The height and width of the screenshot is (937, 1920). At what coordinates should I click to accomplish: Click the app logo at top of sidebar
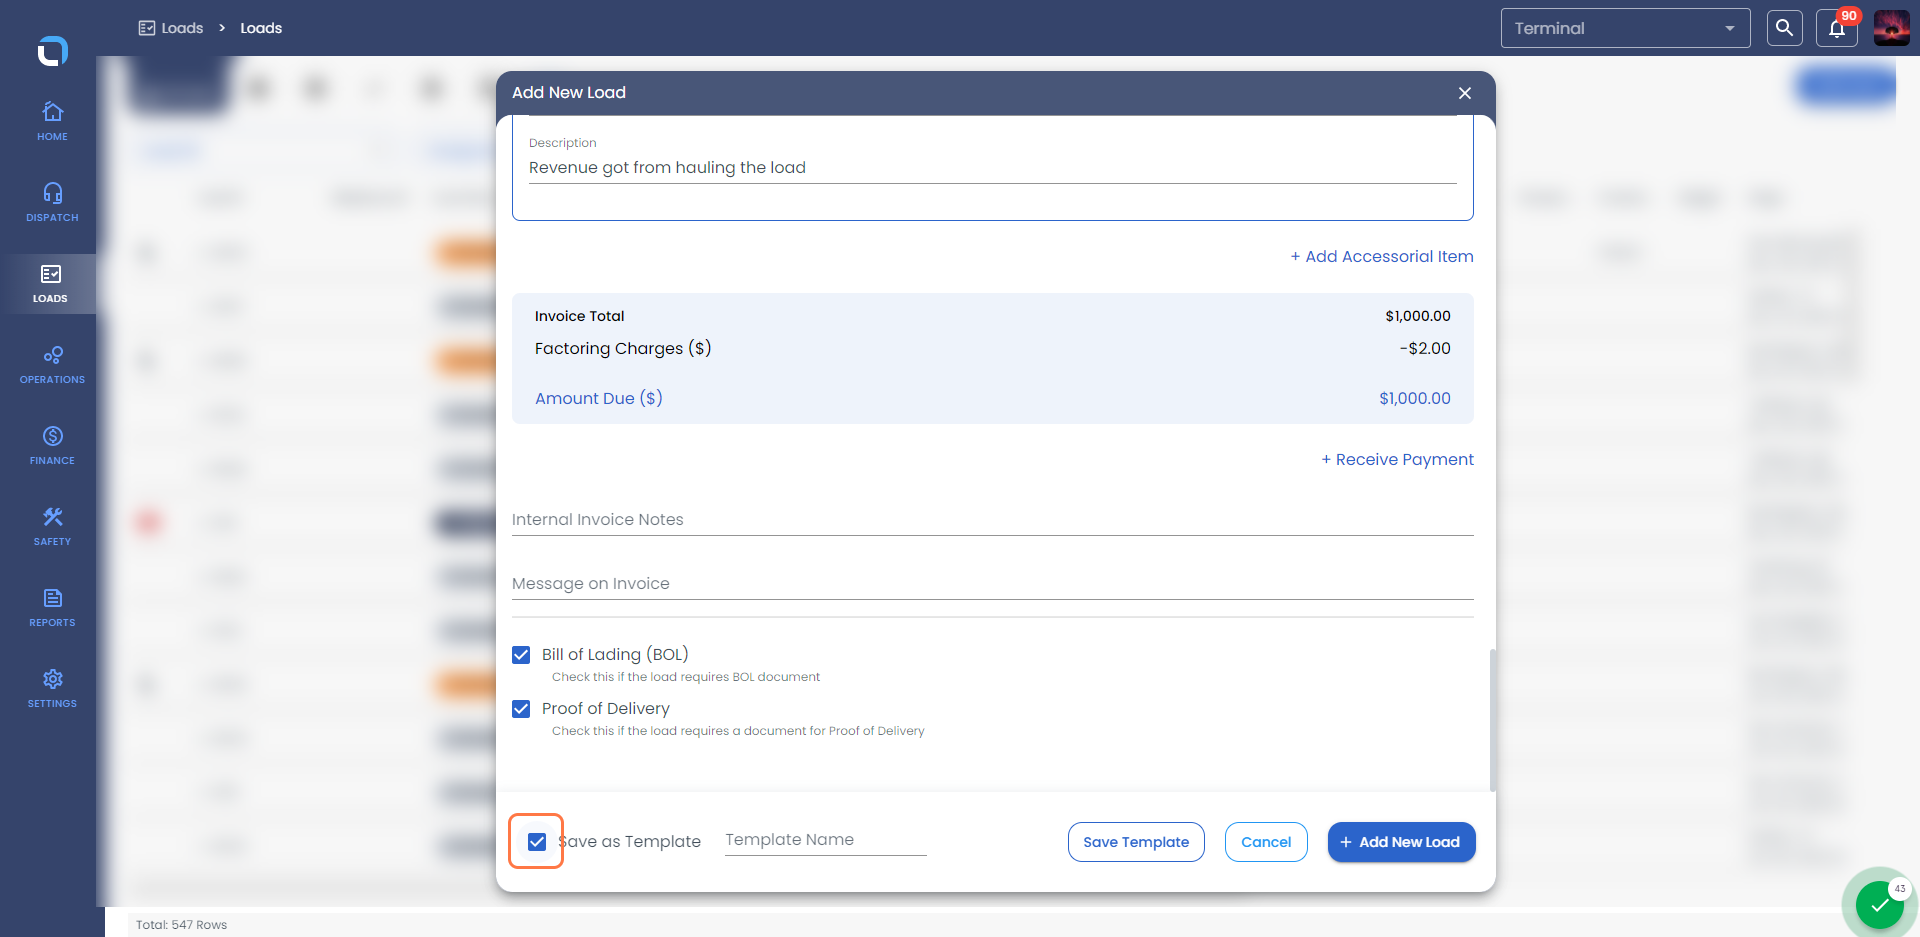point(52,51)
